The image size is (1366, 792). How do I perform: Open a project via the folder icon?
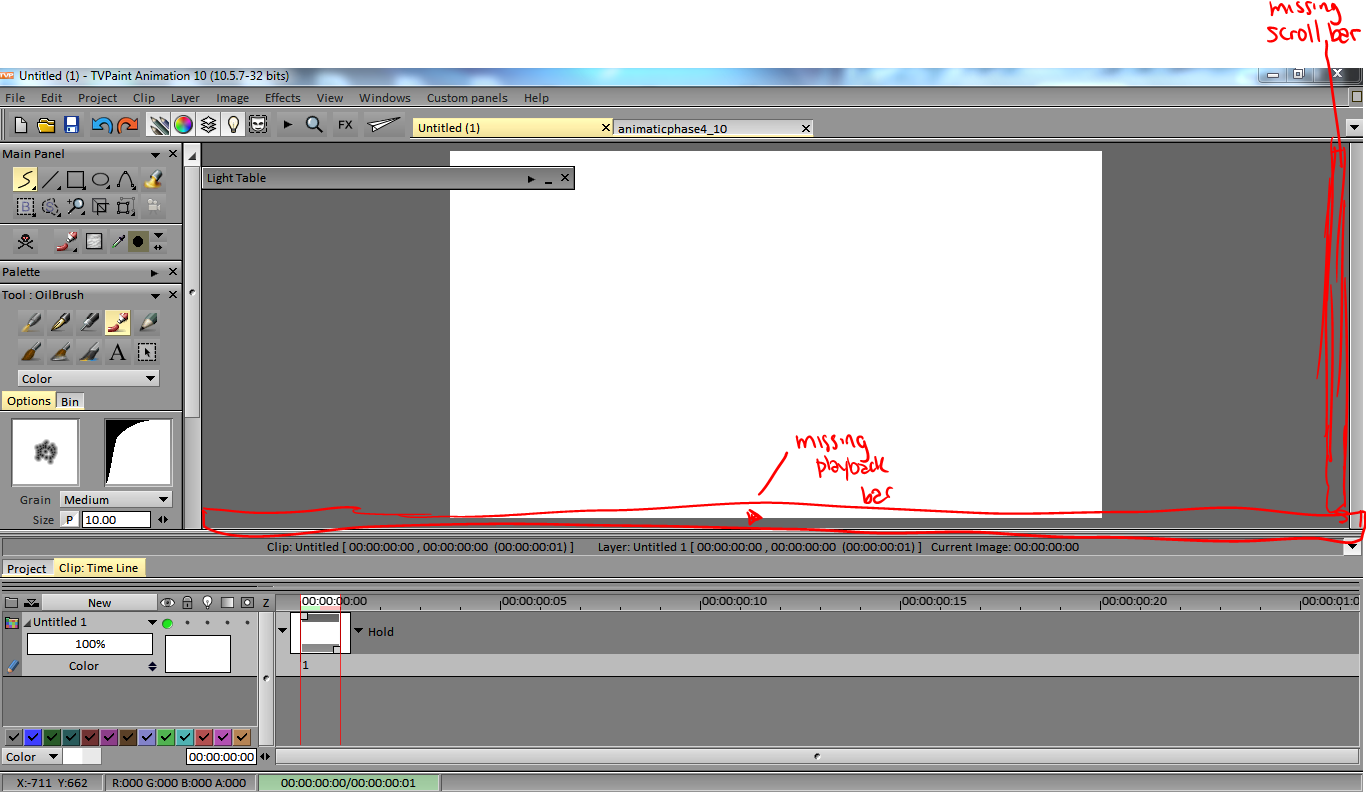46,125
